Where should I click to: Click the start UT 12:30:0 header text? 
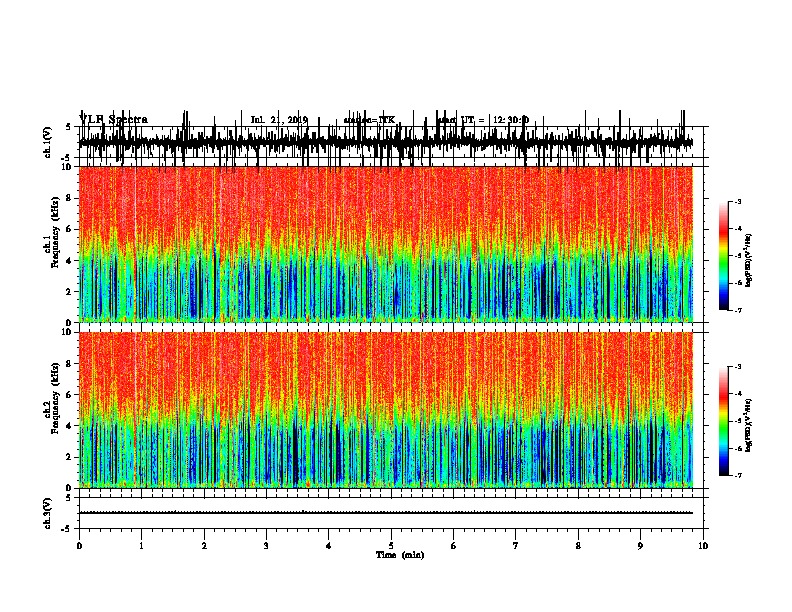click(483, 120)
